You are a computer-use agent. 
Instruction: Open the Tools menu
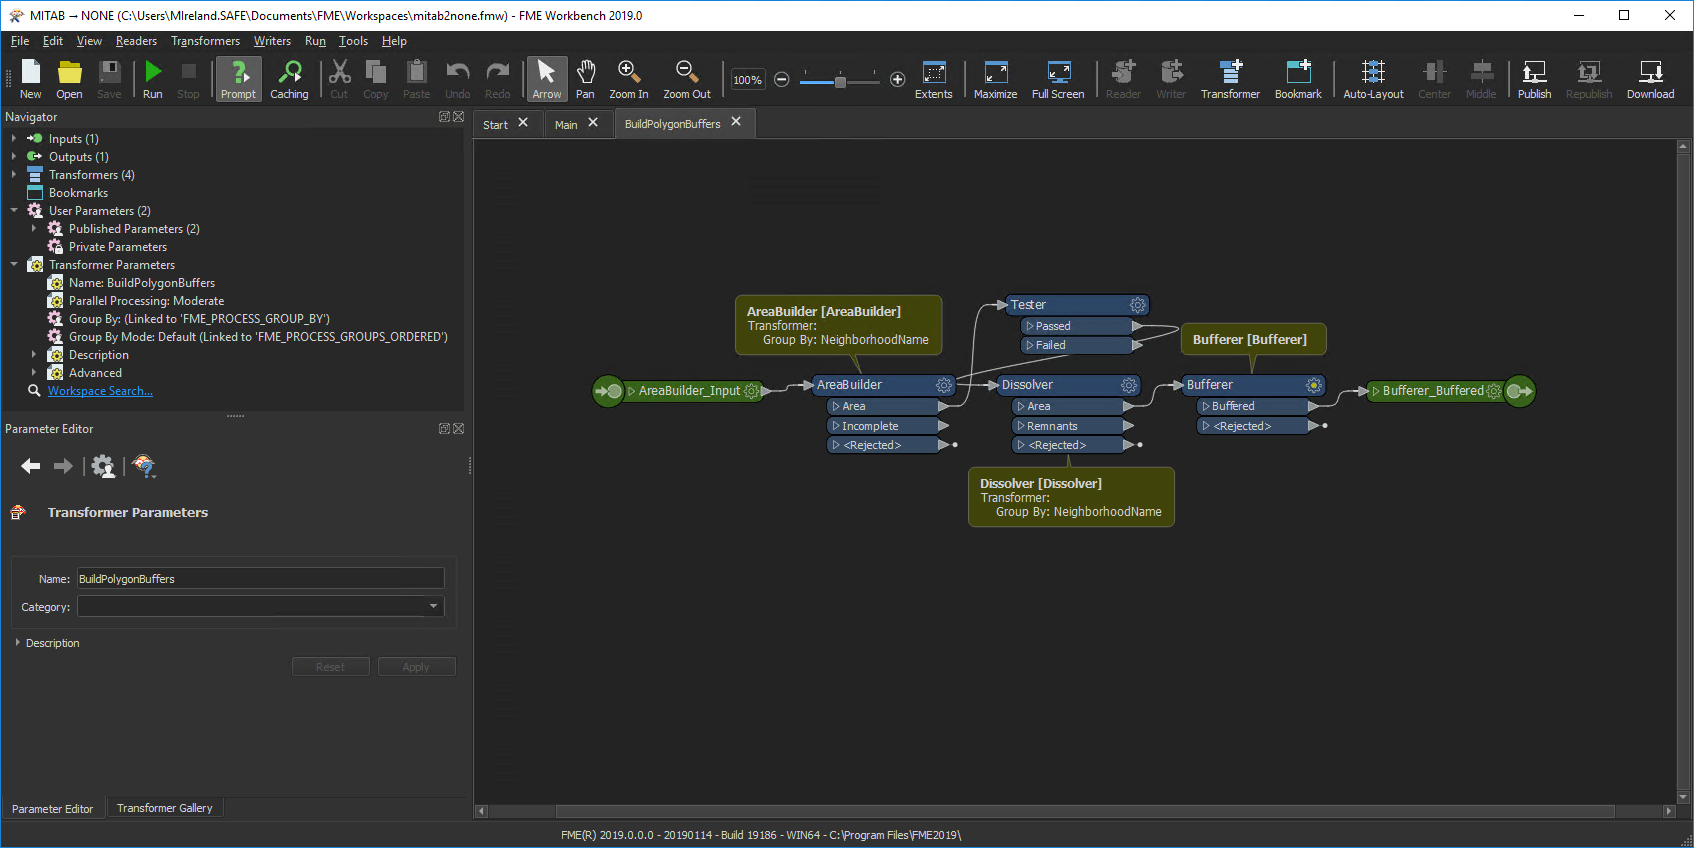point(353,41)
